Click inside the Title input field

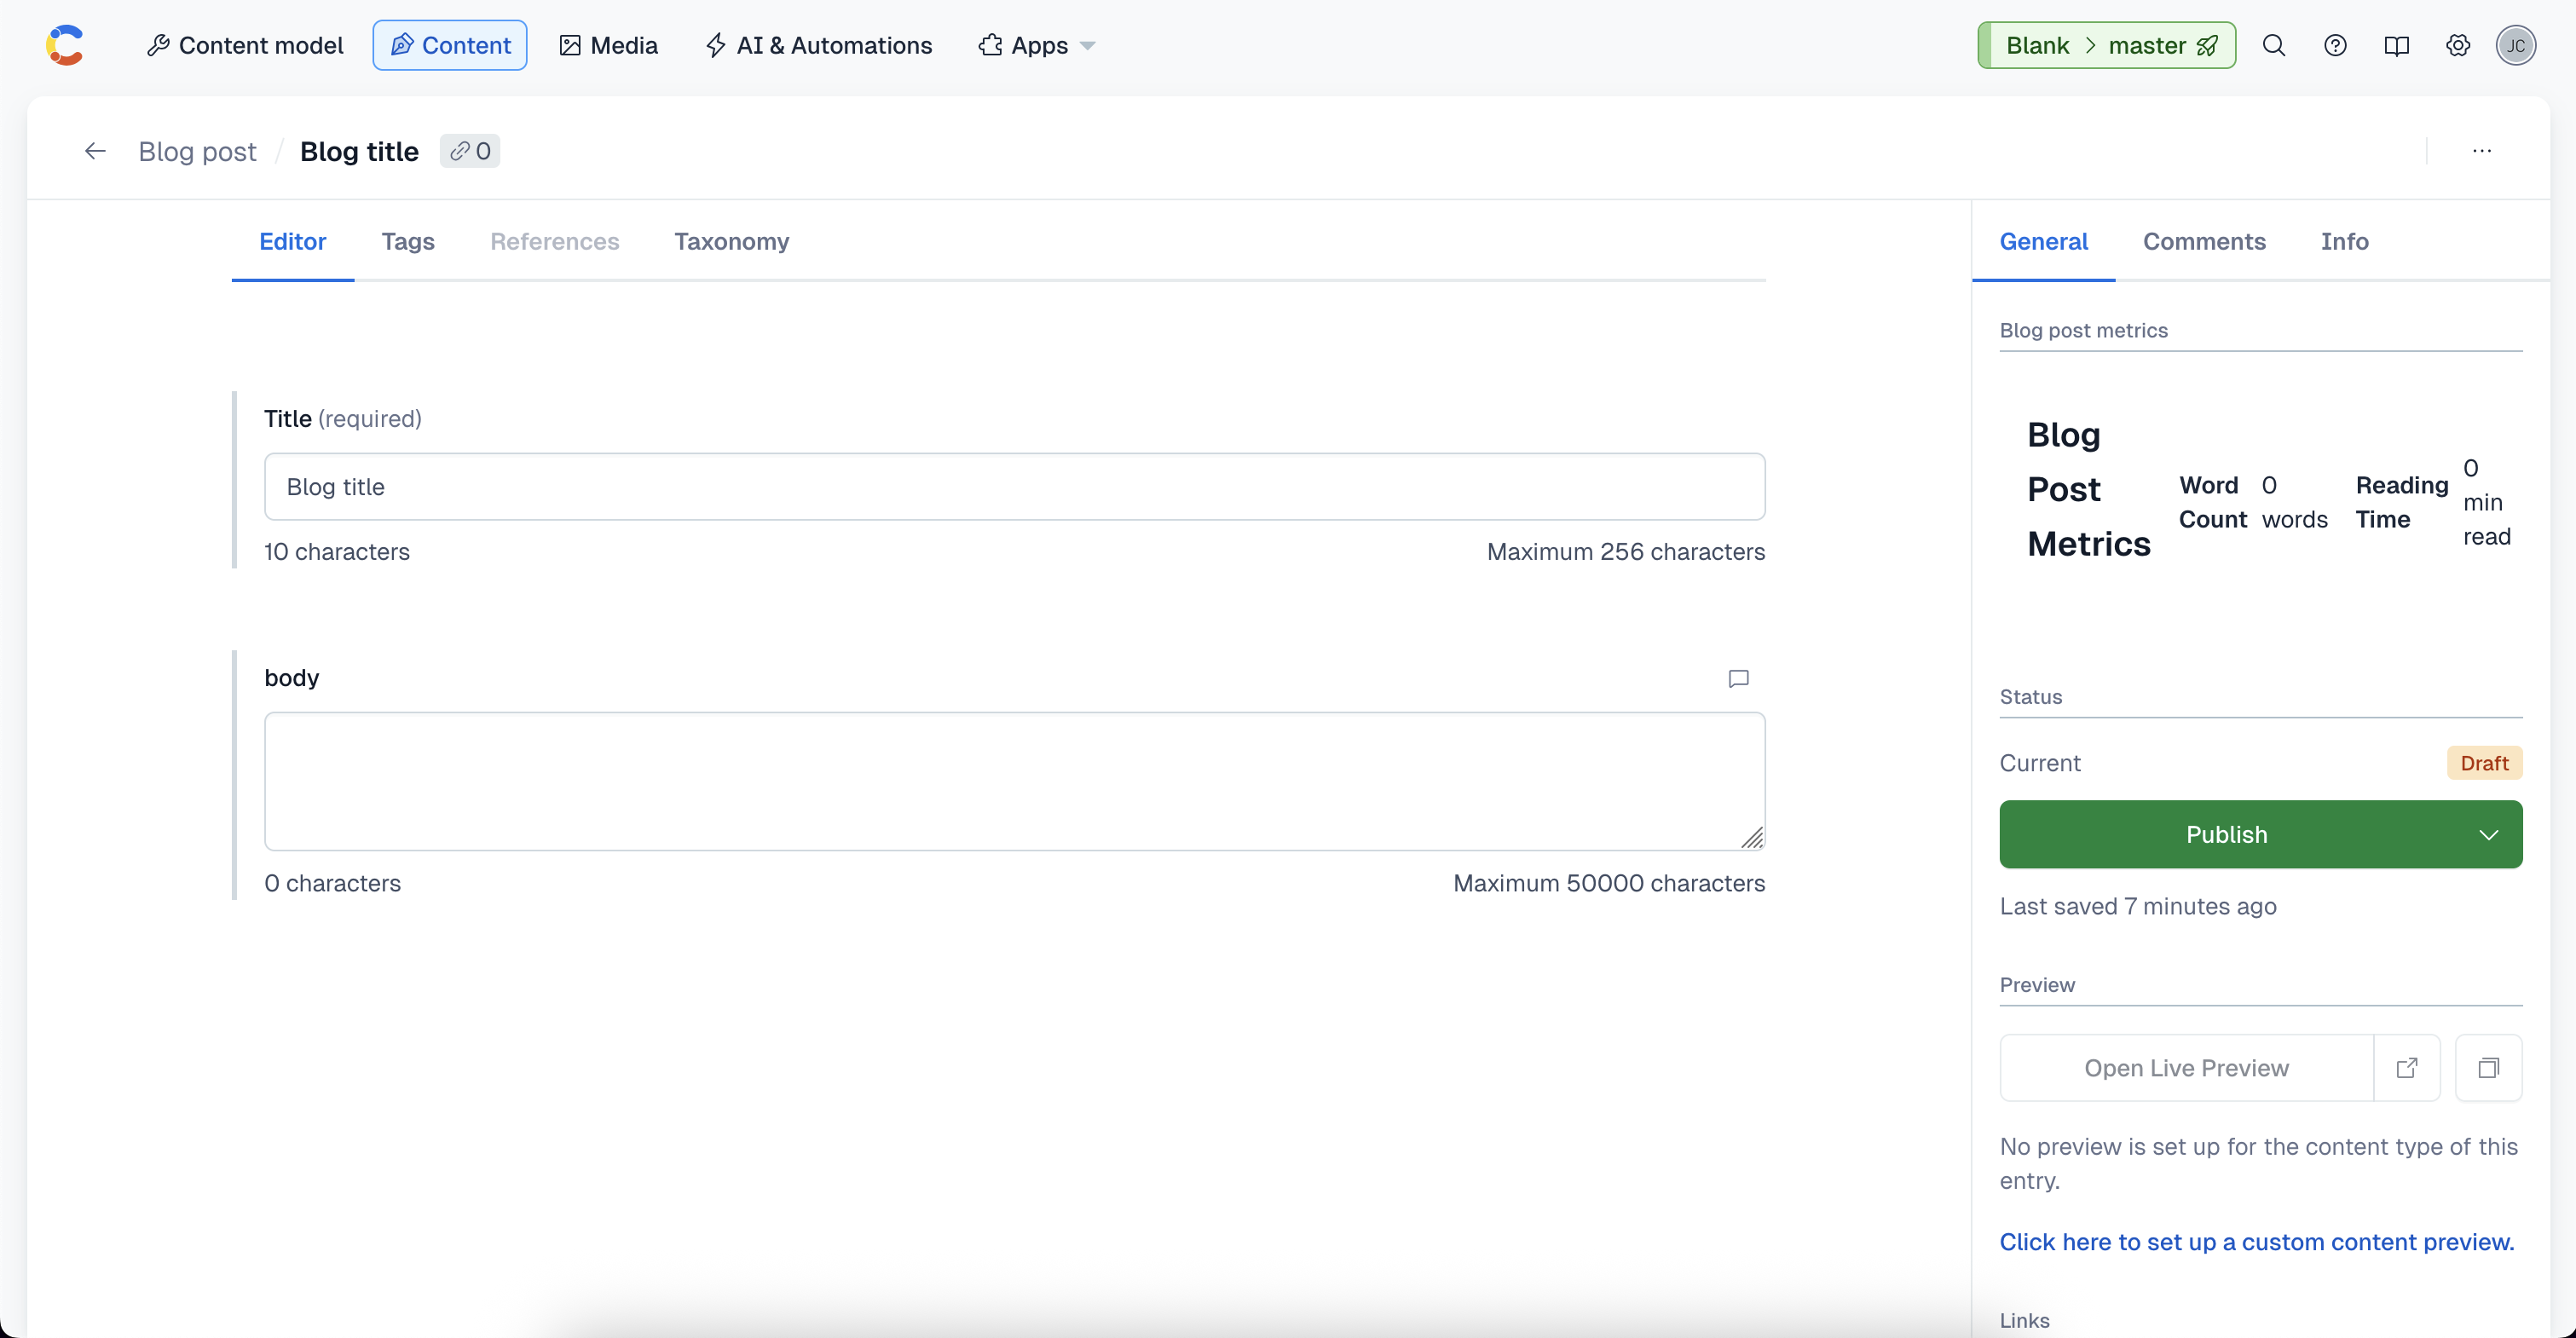tap(1014, 487)
